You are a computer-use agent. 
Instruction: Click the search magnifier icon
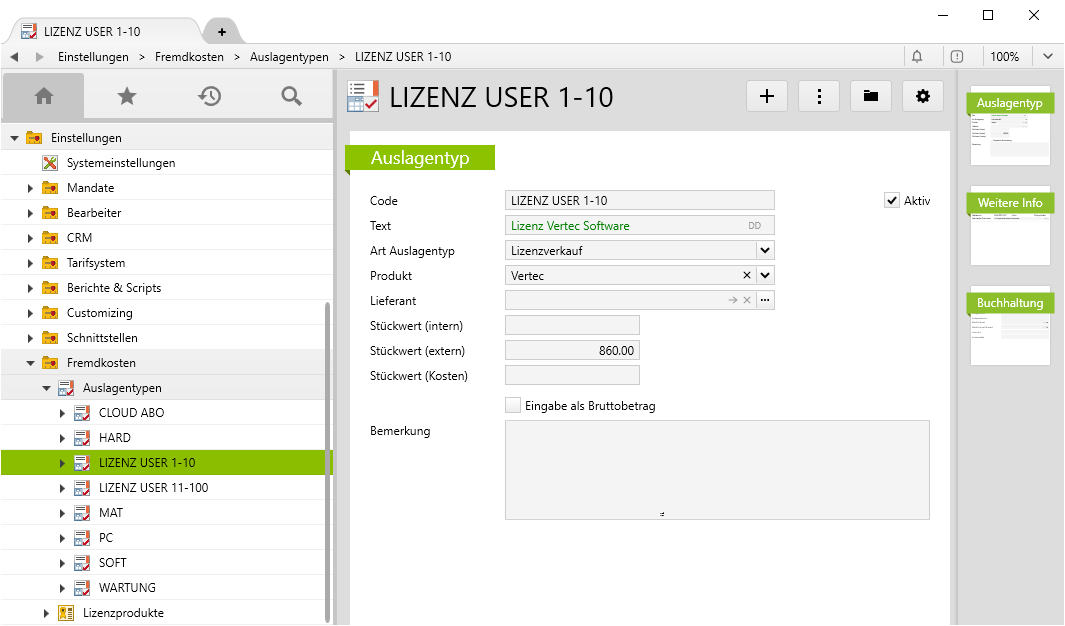coord(291,96)
